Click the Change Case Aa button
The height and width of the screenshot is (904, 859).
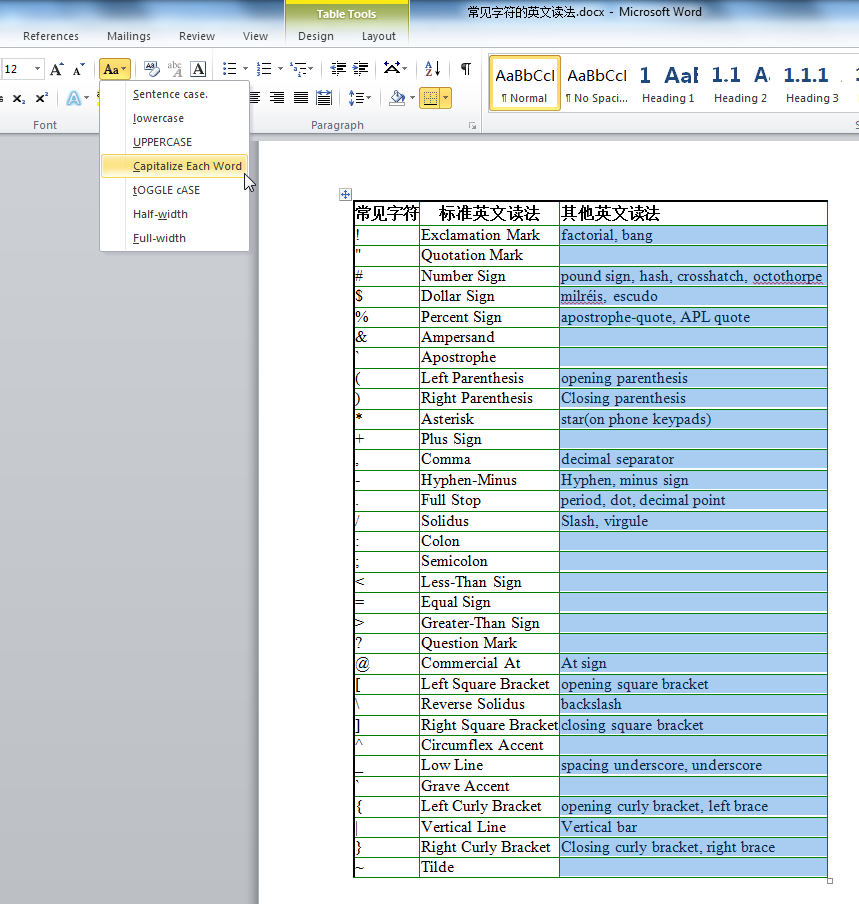[115, 69]
